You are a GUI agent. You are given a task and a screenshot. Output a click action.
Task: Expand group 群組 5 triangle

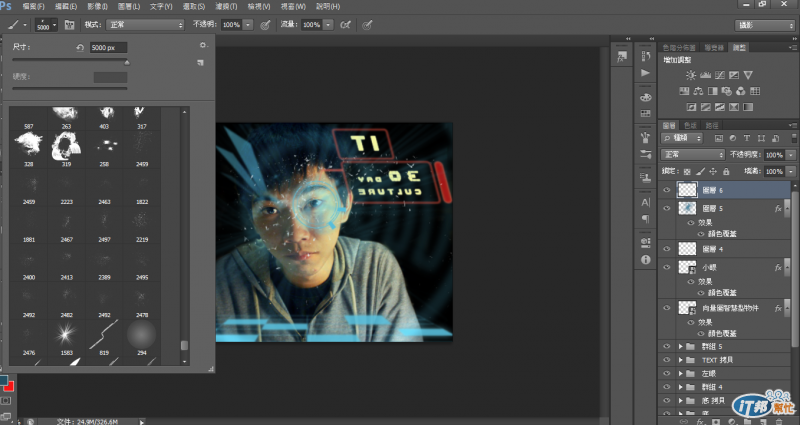pyautogui.click(x=681, y=346)
